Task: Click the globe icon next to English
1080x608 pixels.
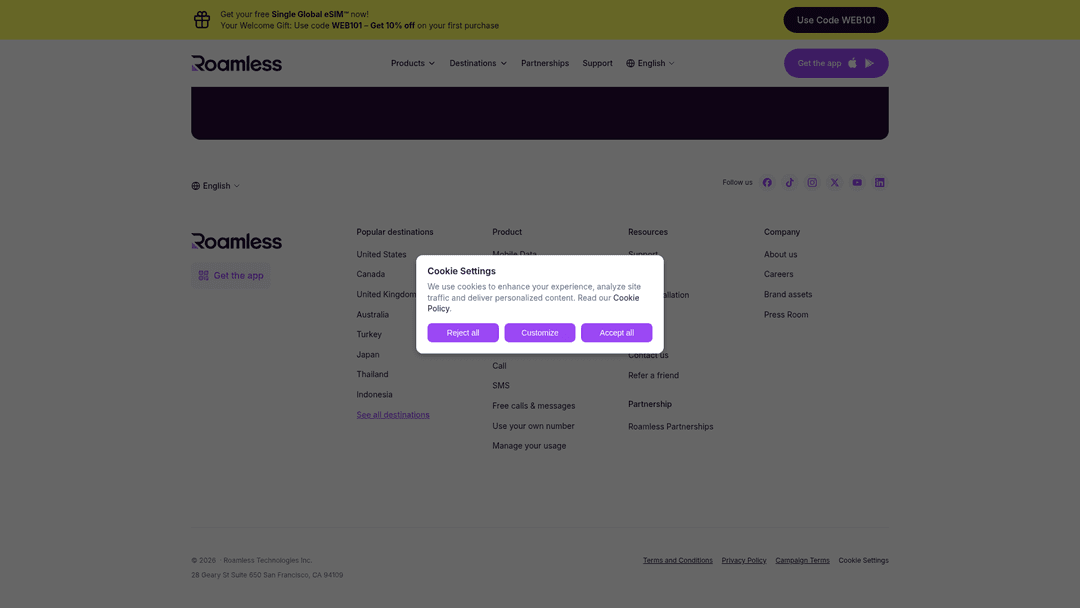Action: click(x=630, y=62)
